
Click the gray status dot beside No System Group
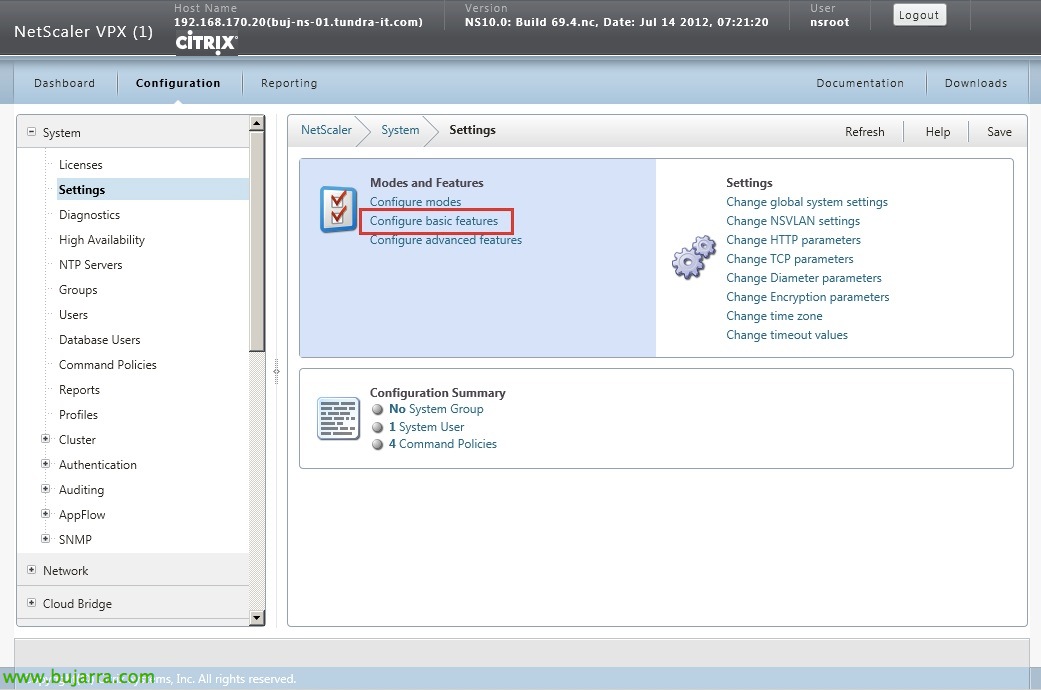378,410
